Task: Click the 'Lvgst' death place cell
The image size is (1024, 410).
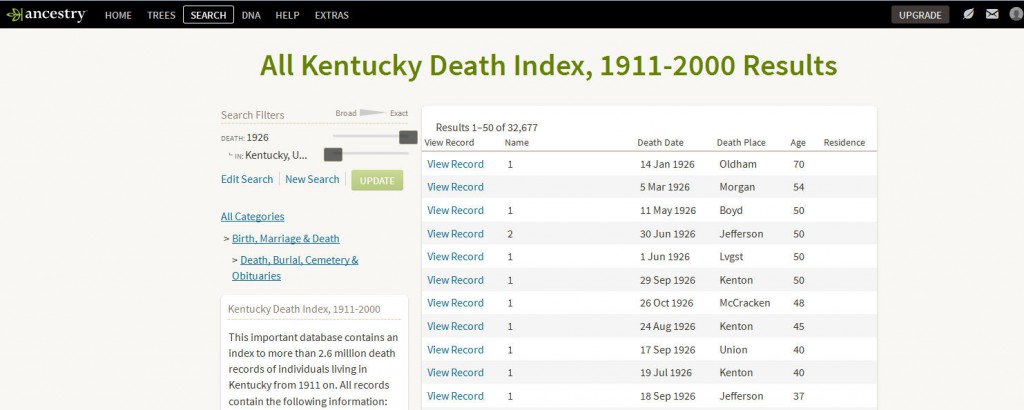Action: pyautogui.click(x=732, y=257)
